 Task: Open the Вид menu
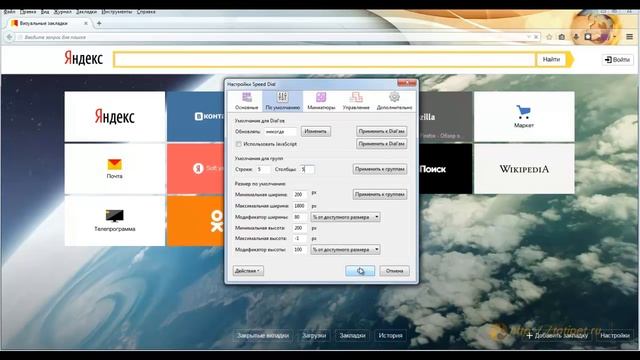(45, 12)
